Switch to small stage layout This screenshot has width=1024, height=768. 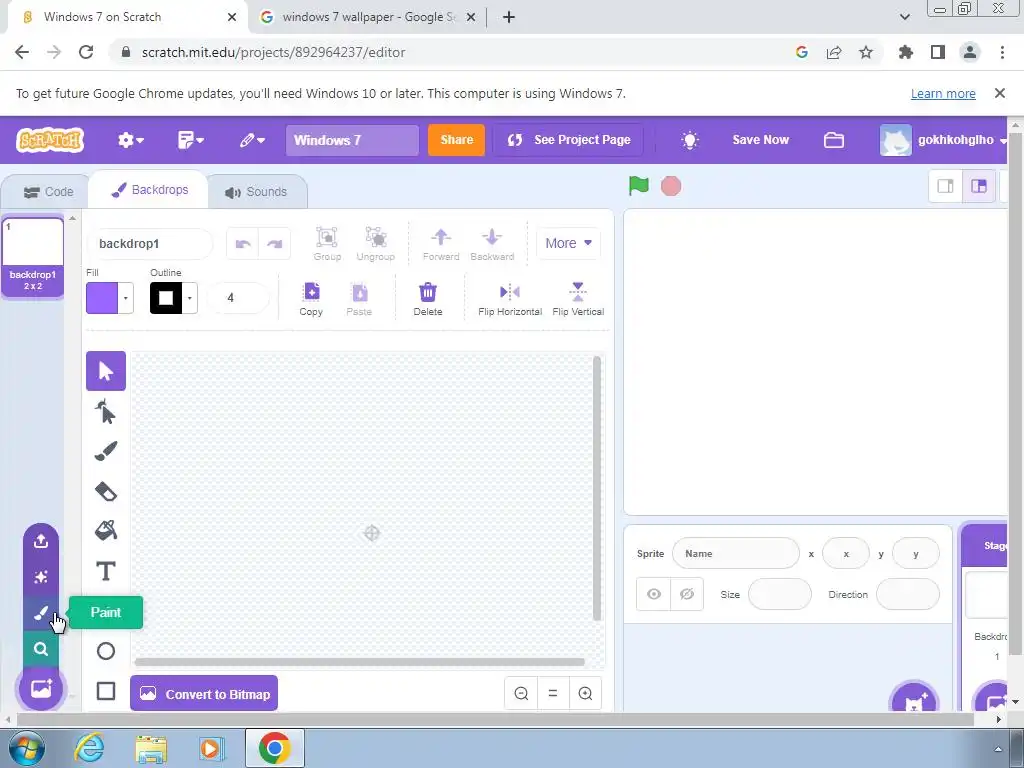point(946,186)
